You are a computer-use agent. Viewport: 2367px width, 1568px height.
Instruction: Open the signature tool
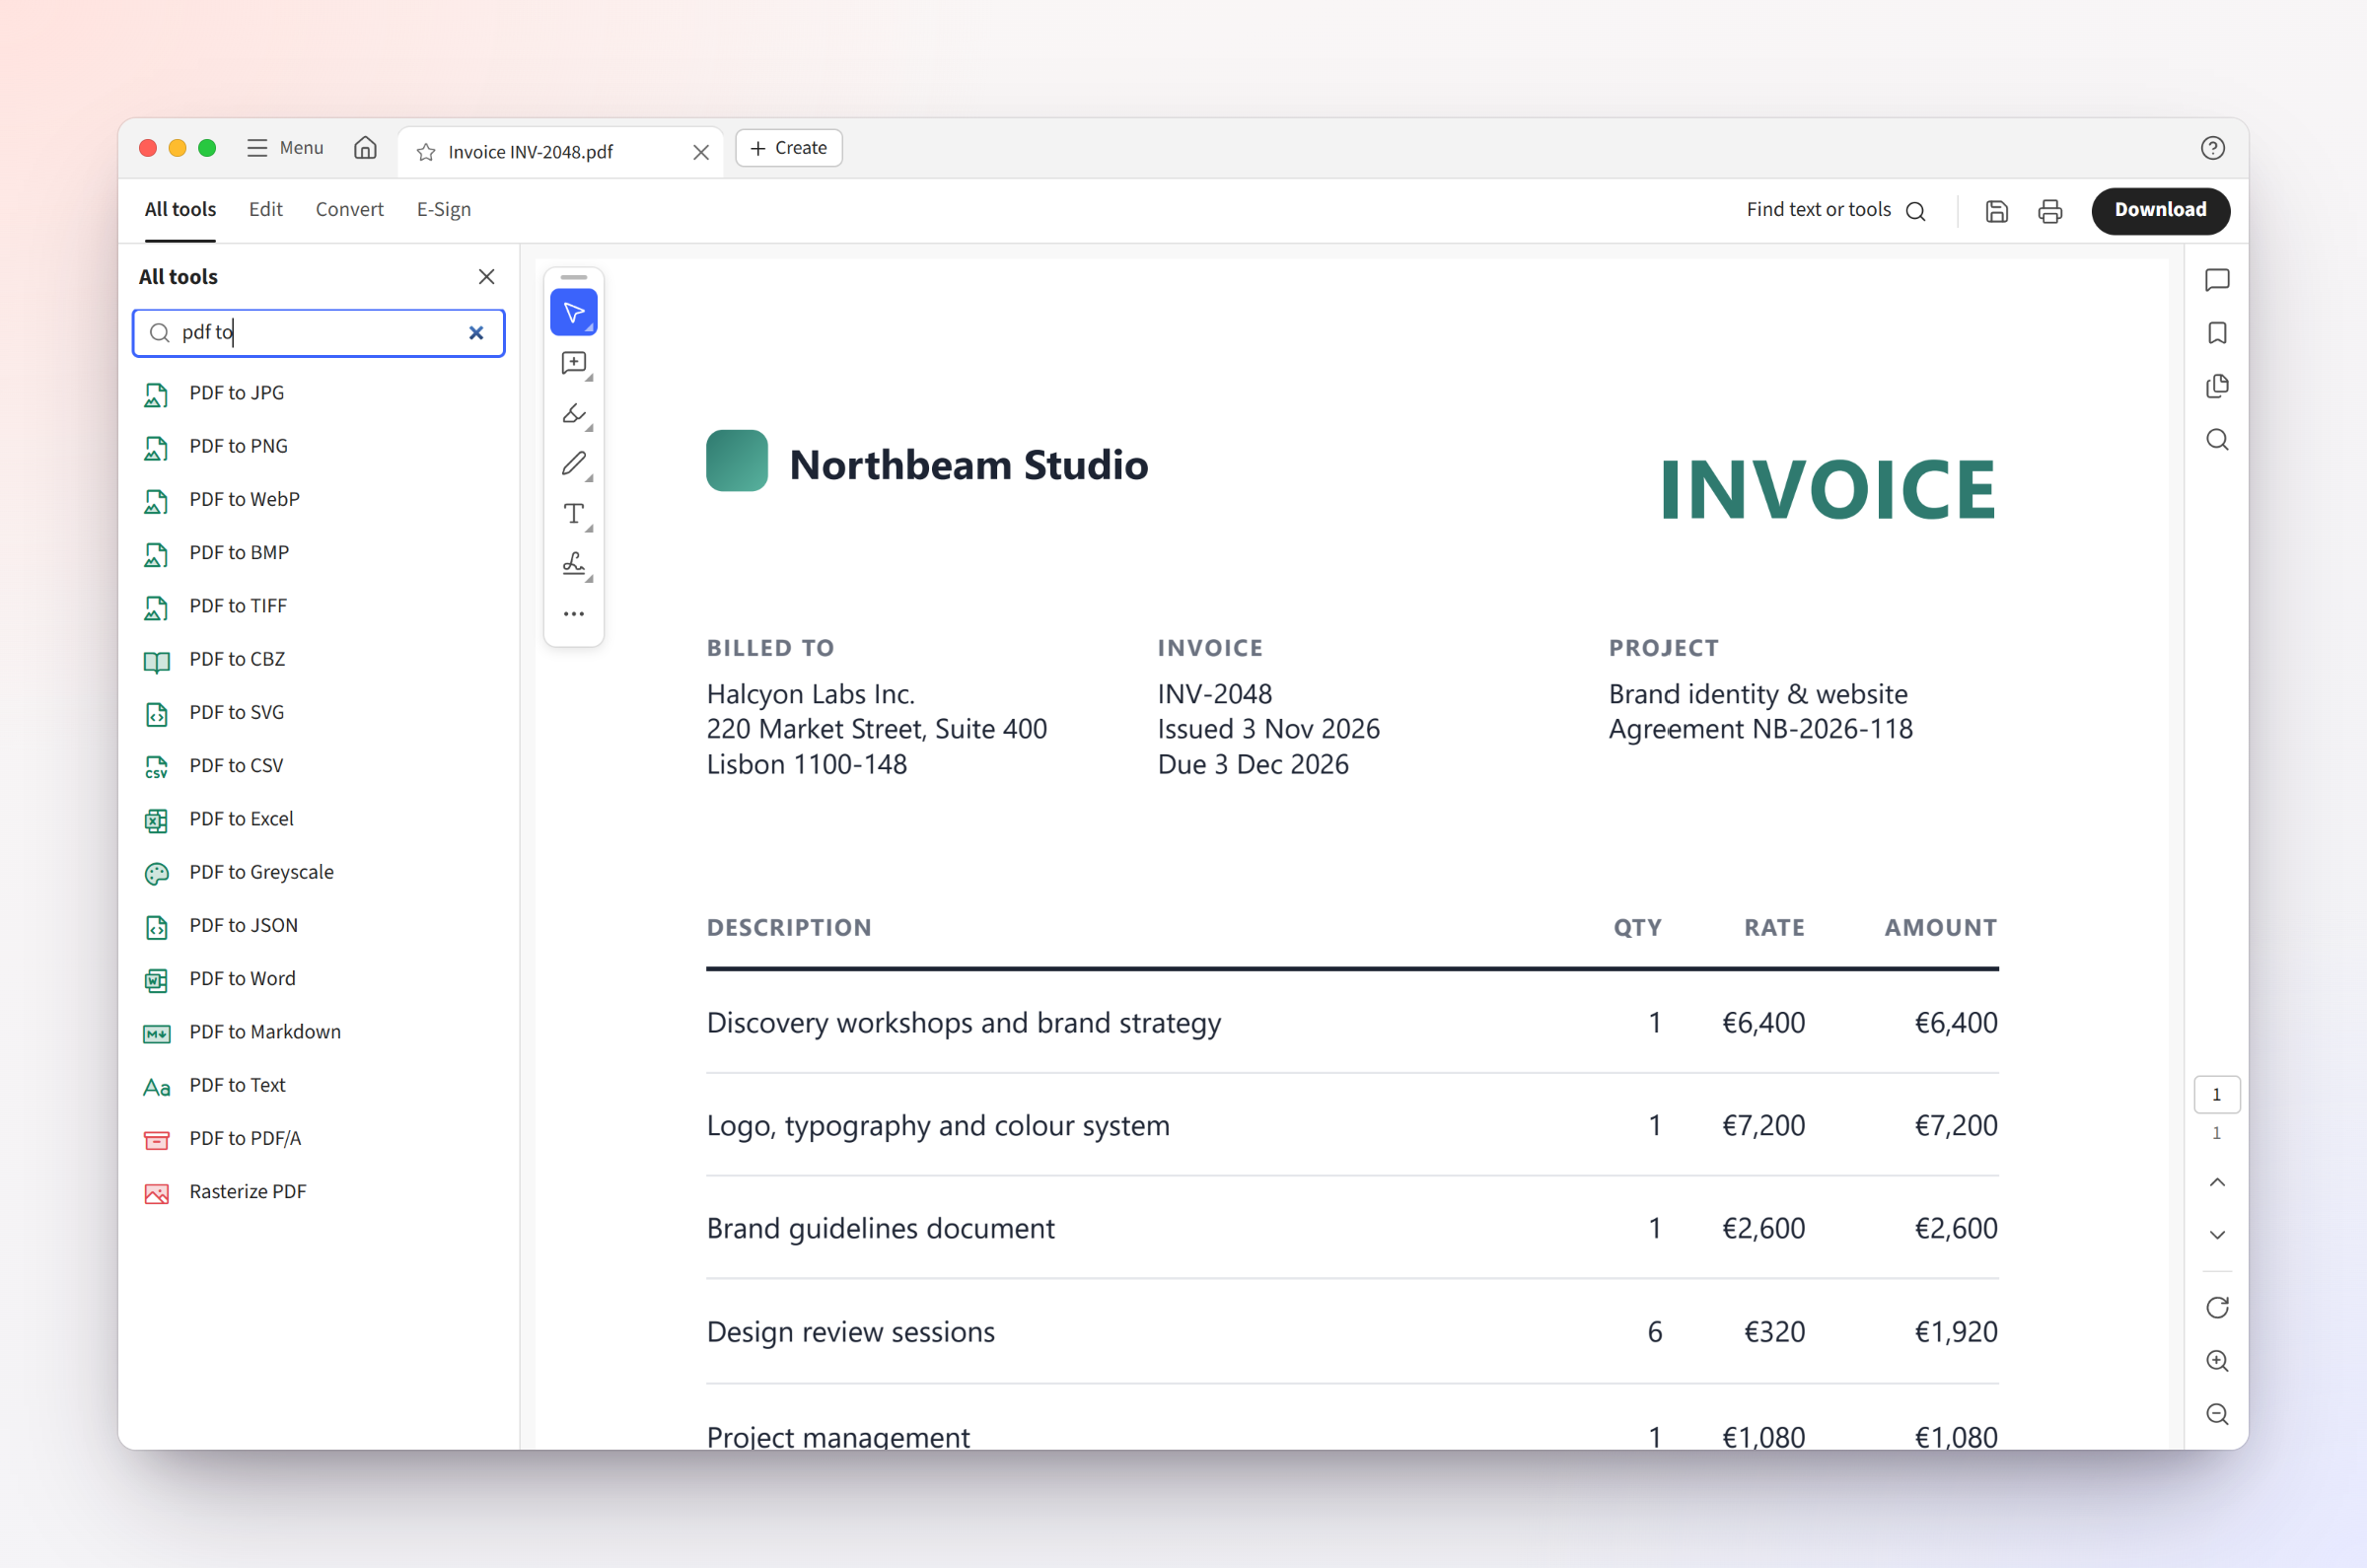[574, 564]
